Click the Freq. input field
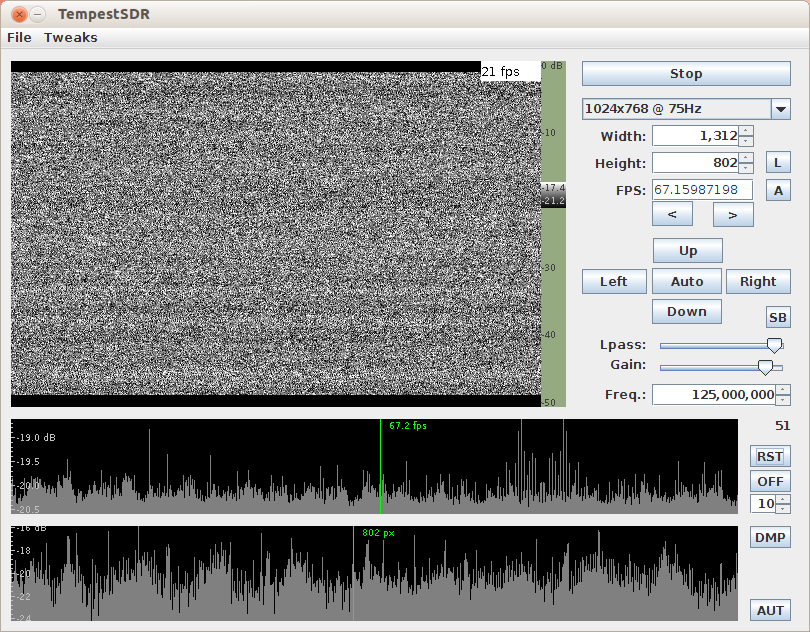The height and width of the screenshot is (632, 810). (x=714, y=395)
